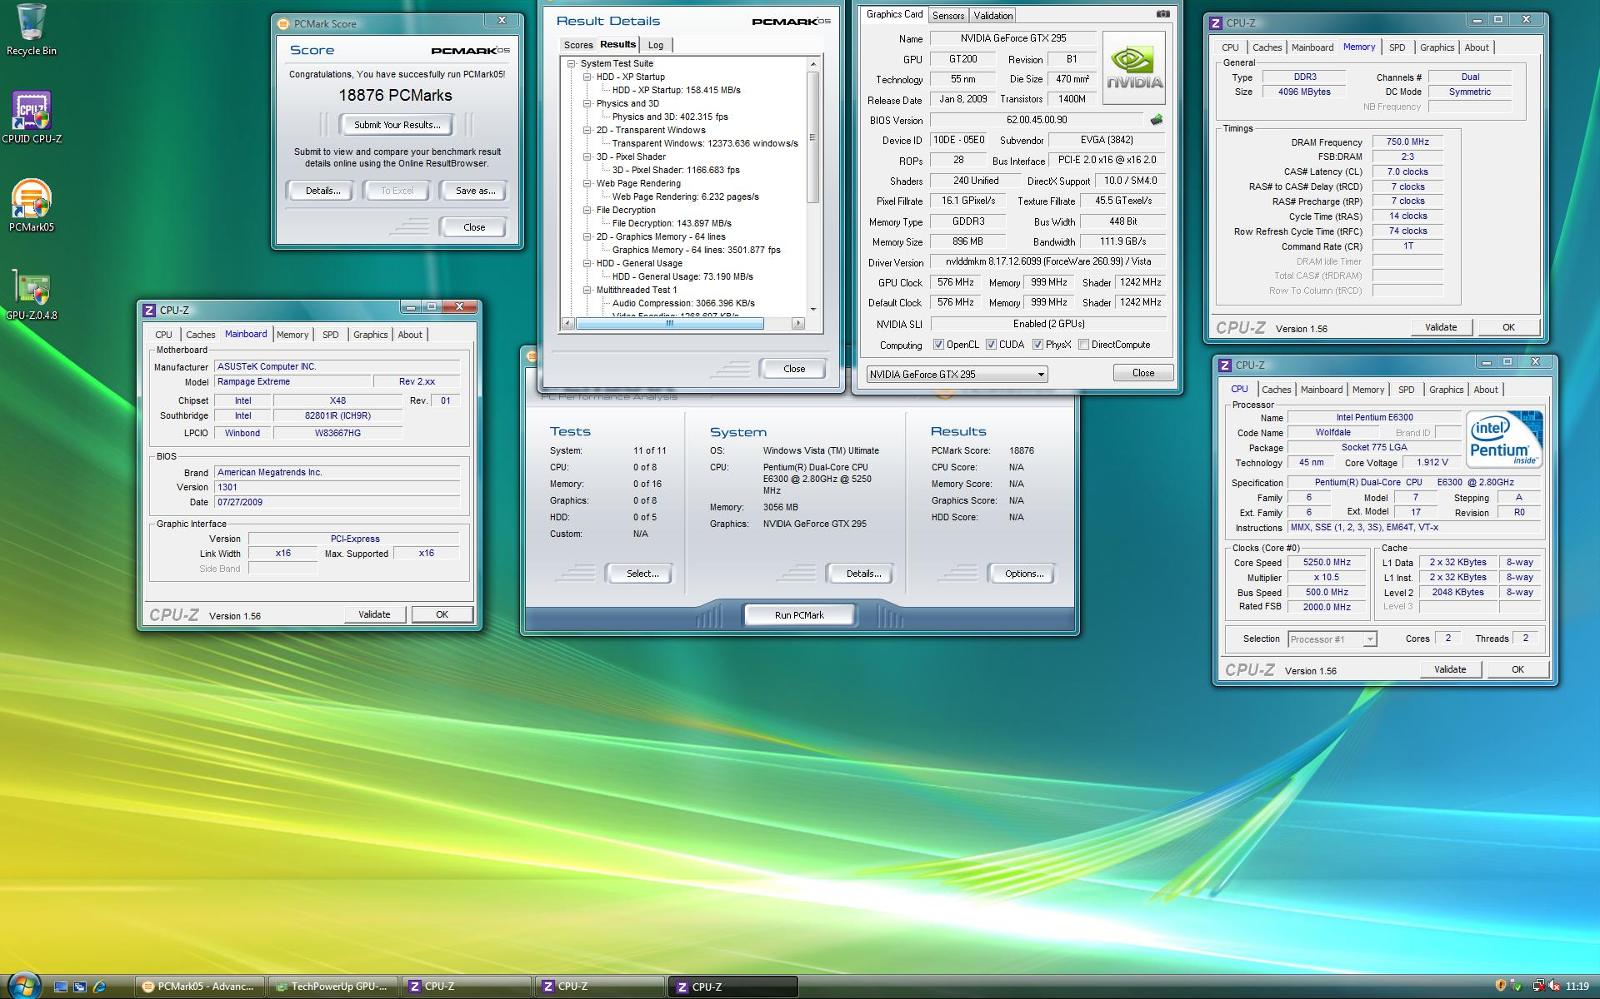The image size is (1600, 999).
Task: Click the GPU-Z screenshot camera icon
Action: coord(1162,14)
